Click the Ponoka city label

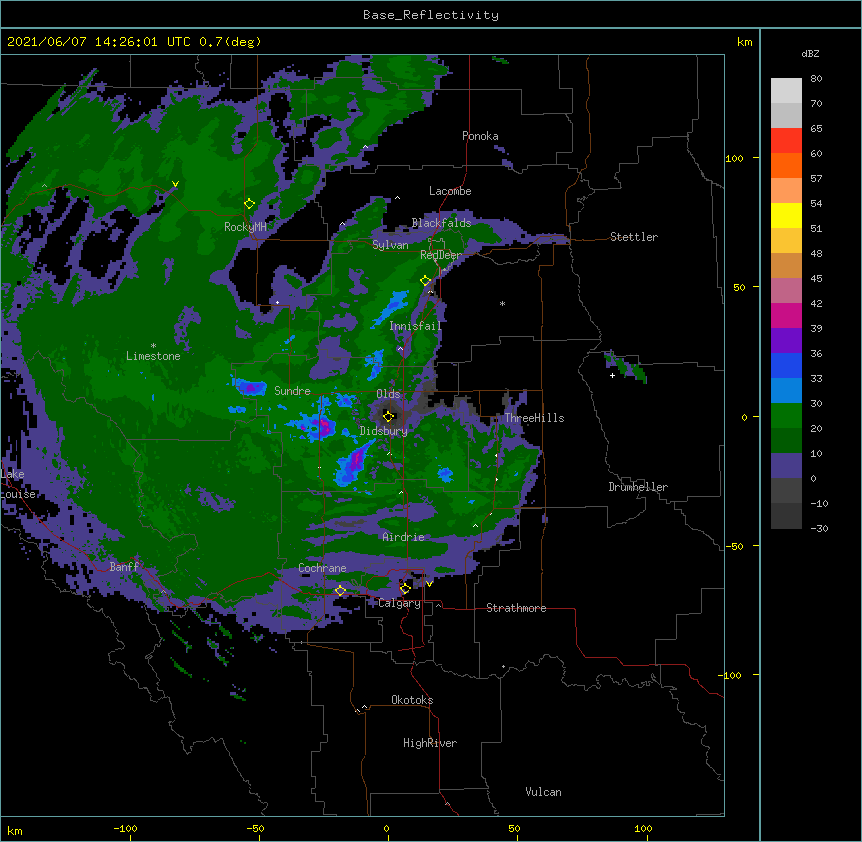click(480, 136)
